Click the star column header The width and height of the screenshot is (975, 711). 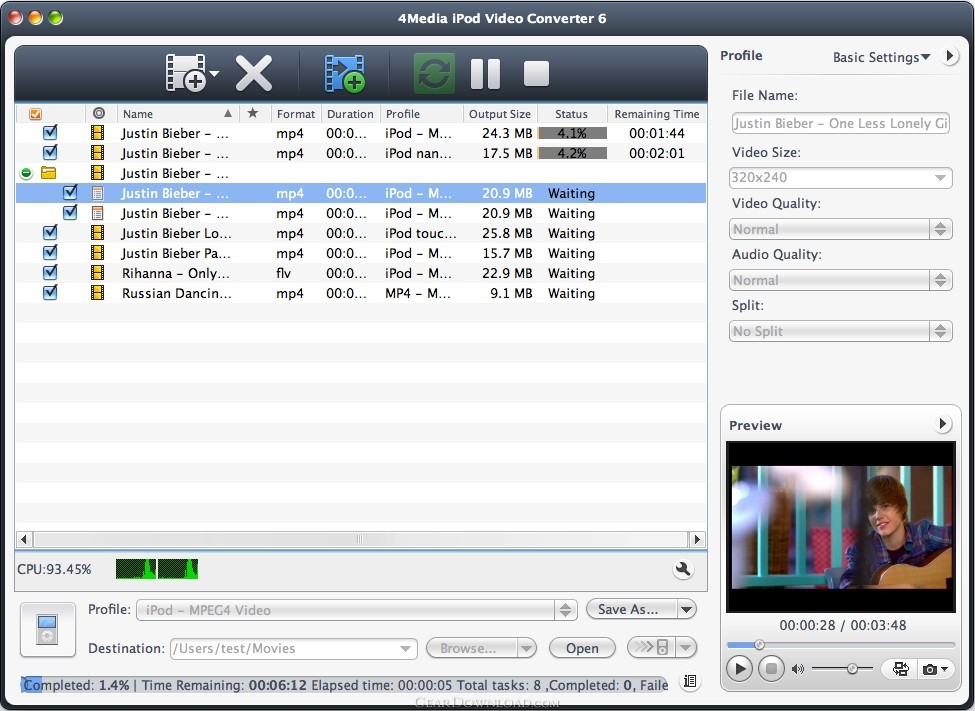[x=252, y=113]
